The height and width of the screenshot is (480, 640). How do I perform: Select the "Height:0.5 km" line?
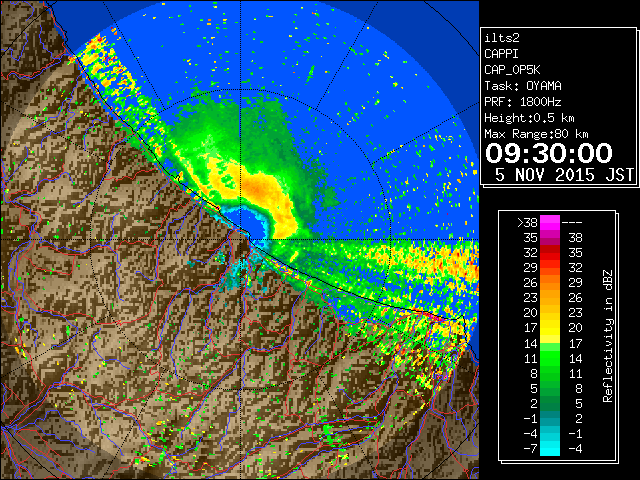tap(529, 118)
